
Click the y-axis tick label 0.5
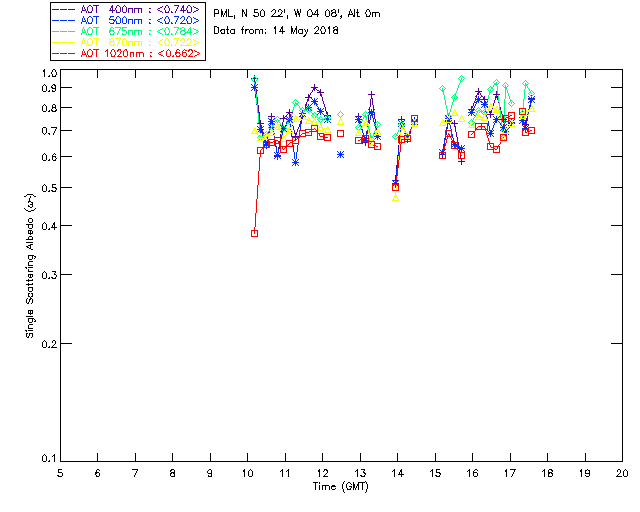click(x=47, y=188)
